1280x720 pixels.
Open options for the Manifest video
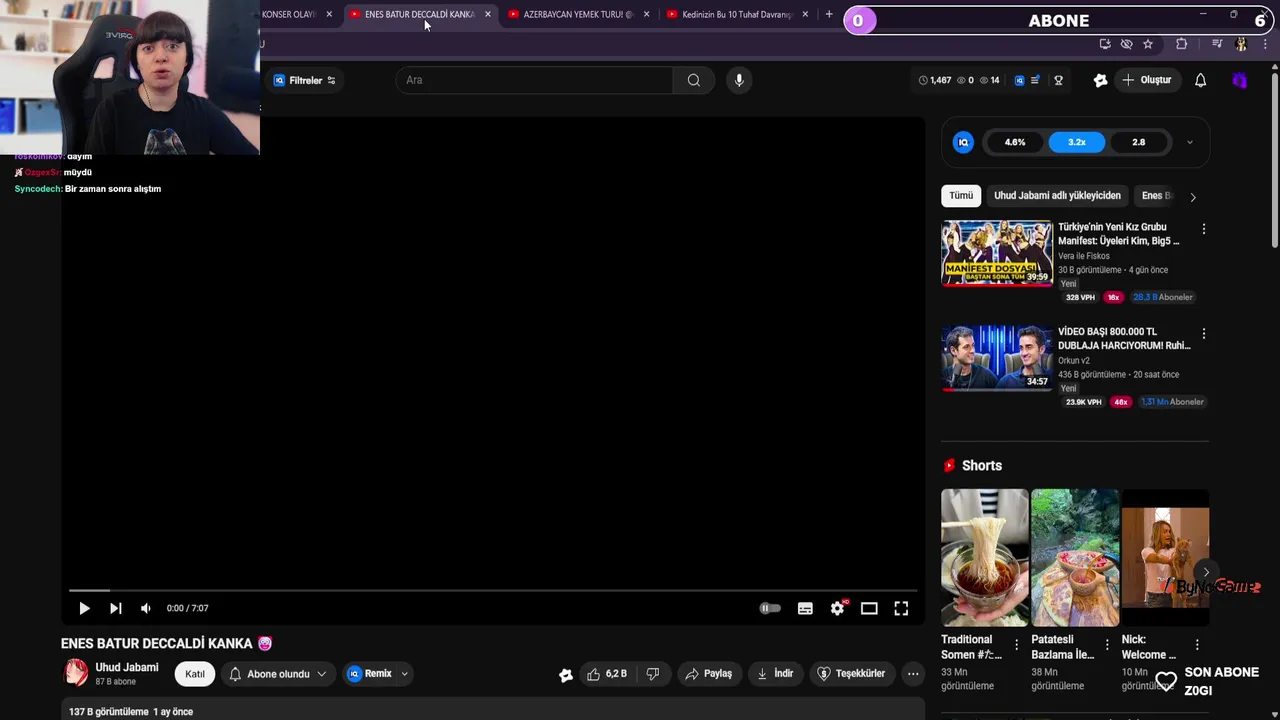(1204, 229)
